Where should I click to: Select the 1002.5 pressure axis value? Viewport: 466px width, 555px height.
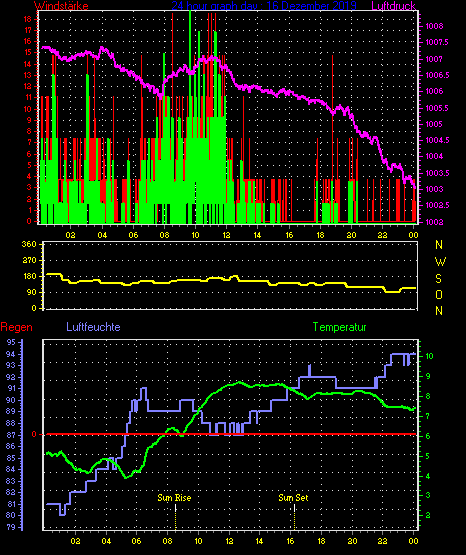[x=437, y=206]
